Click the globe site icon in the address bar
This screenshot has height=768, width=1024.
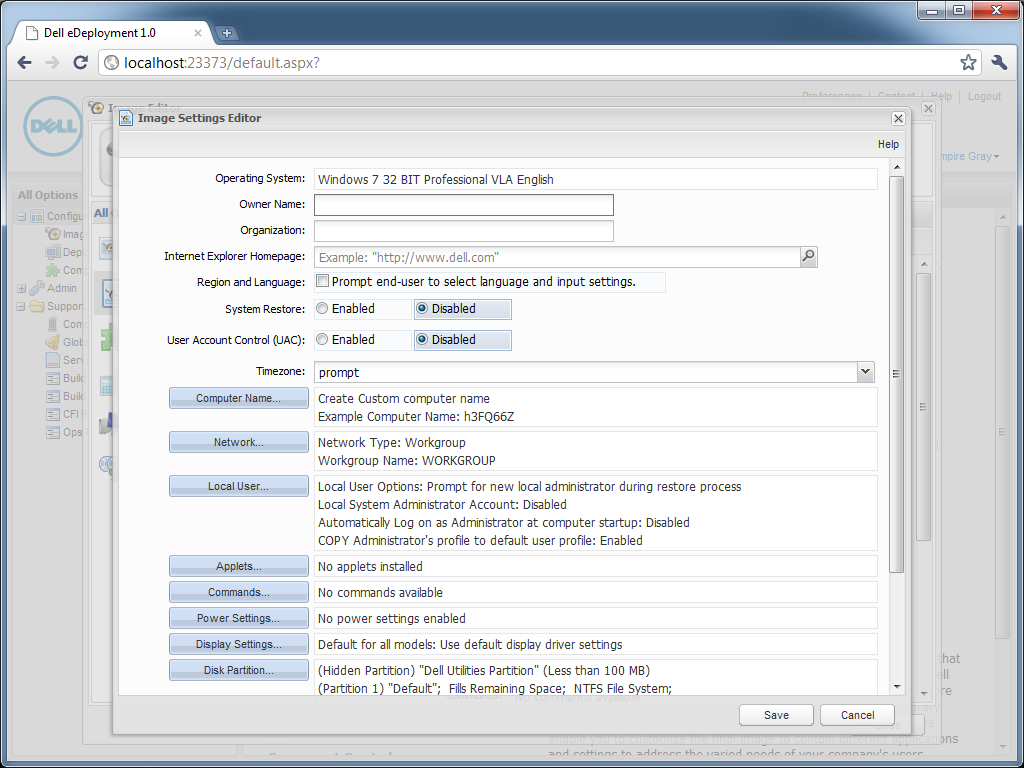click(x=112, y=63)
